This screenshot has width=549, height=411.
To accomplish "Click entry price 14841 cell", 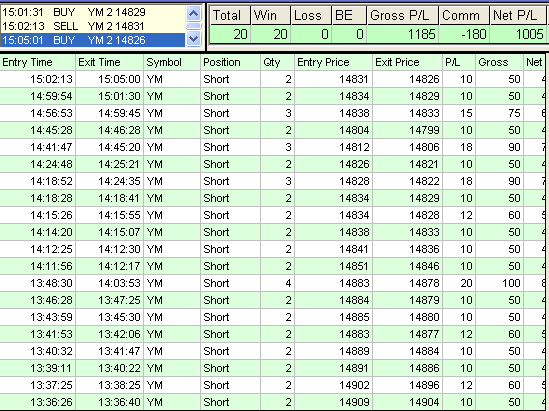I will [x=334, y=249].
